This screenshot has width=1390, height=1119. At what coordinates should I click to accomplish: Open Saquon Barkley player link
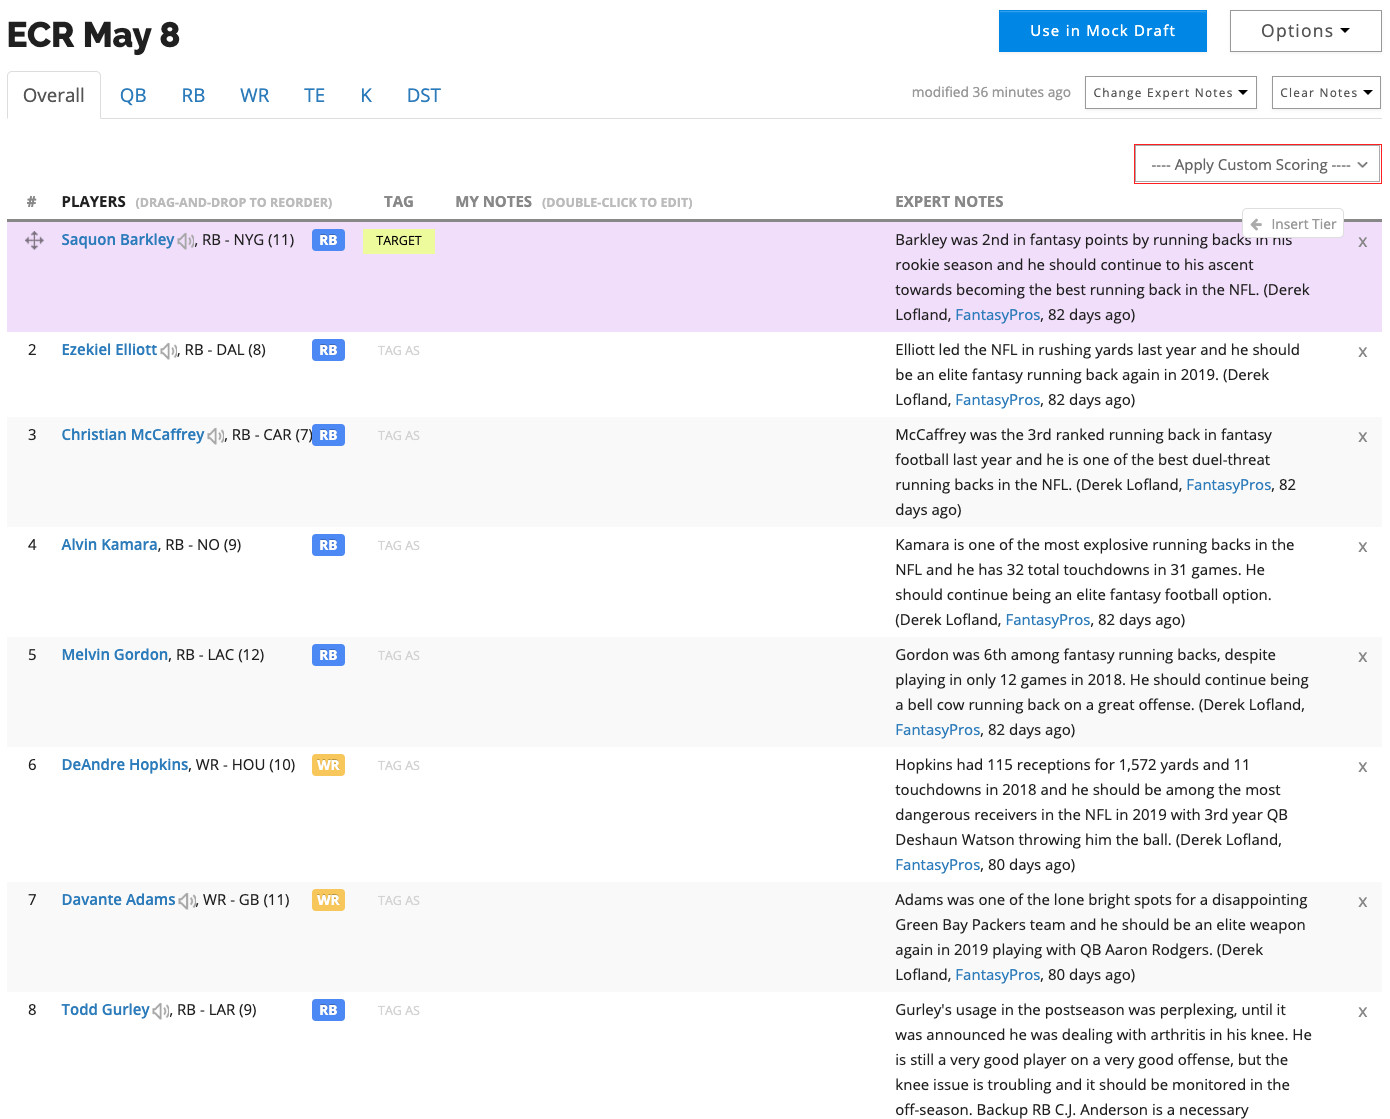tap(118, 240)
